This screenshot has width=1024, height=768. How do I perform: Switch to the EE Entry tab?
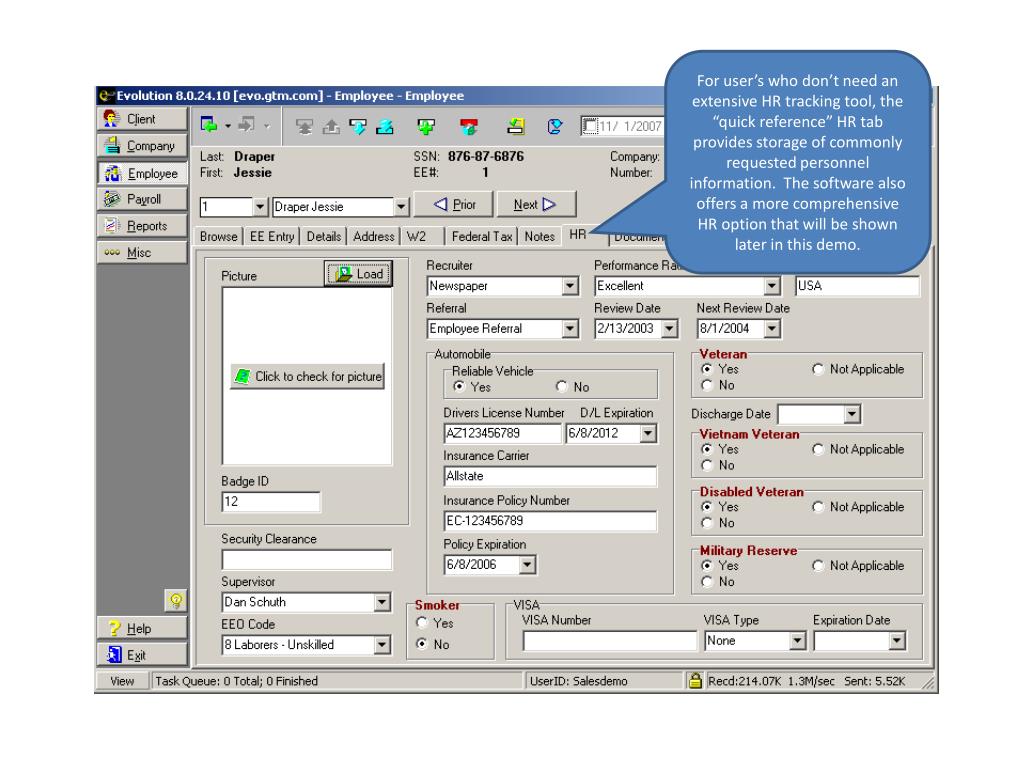click(x=272, y=236)
